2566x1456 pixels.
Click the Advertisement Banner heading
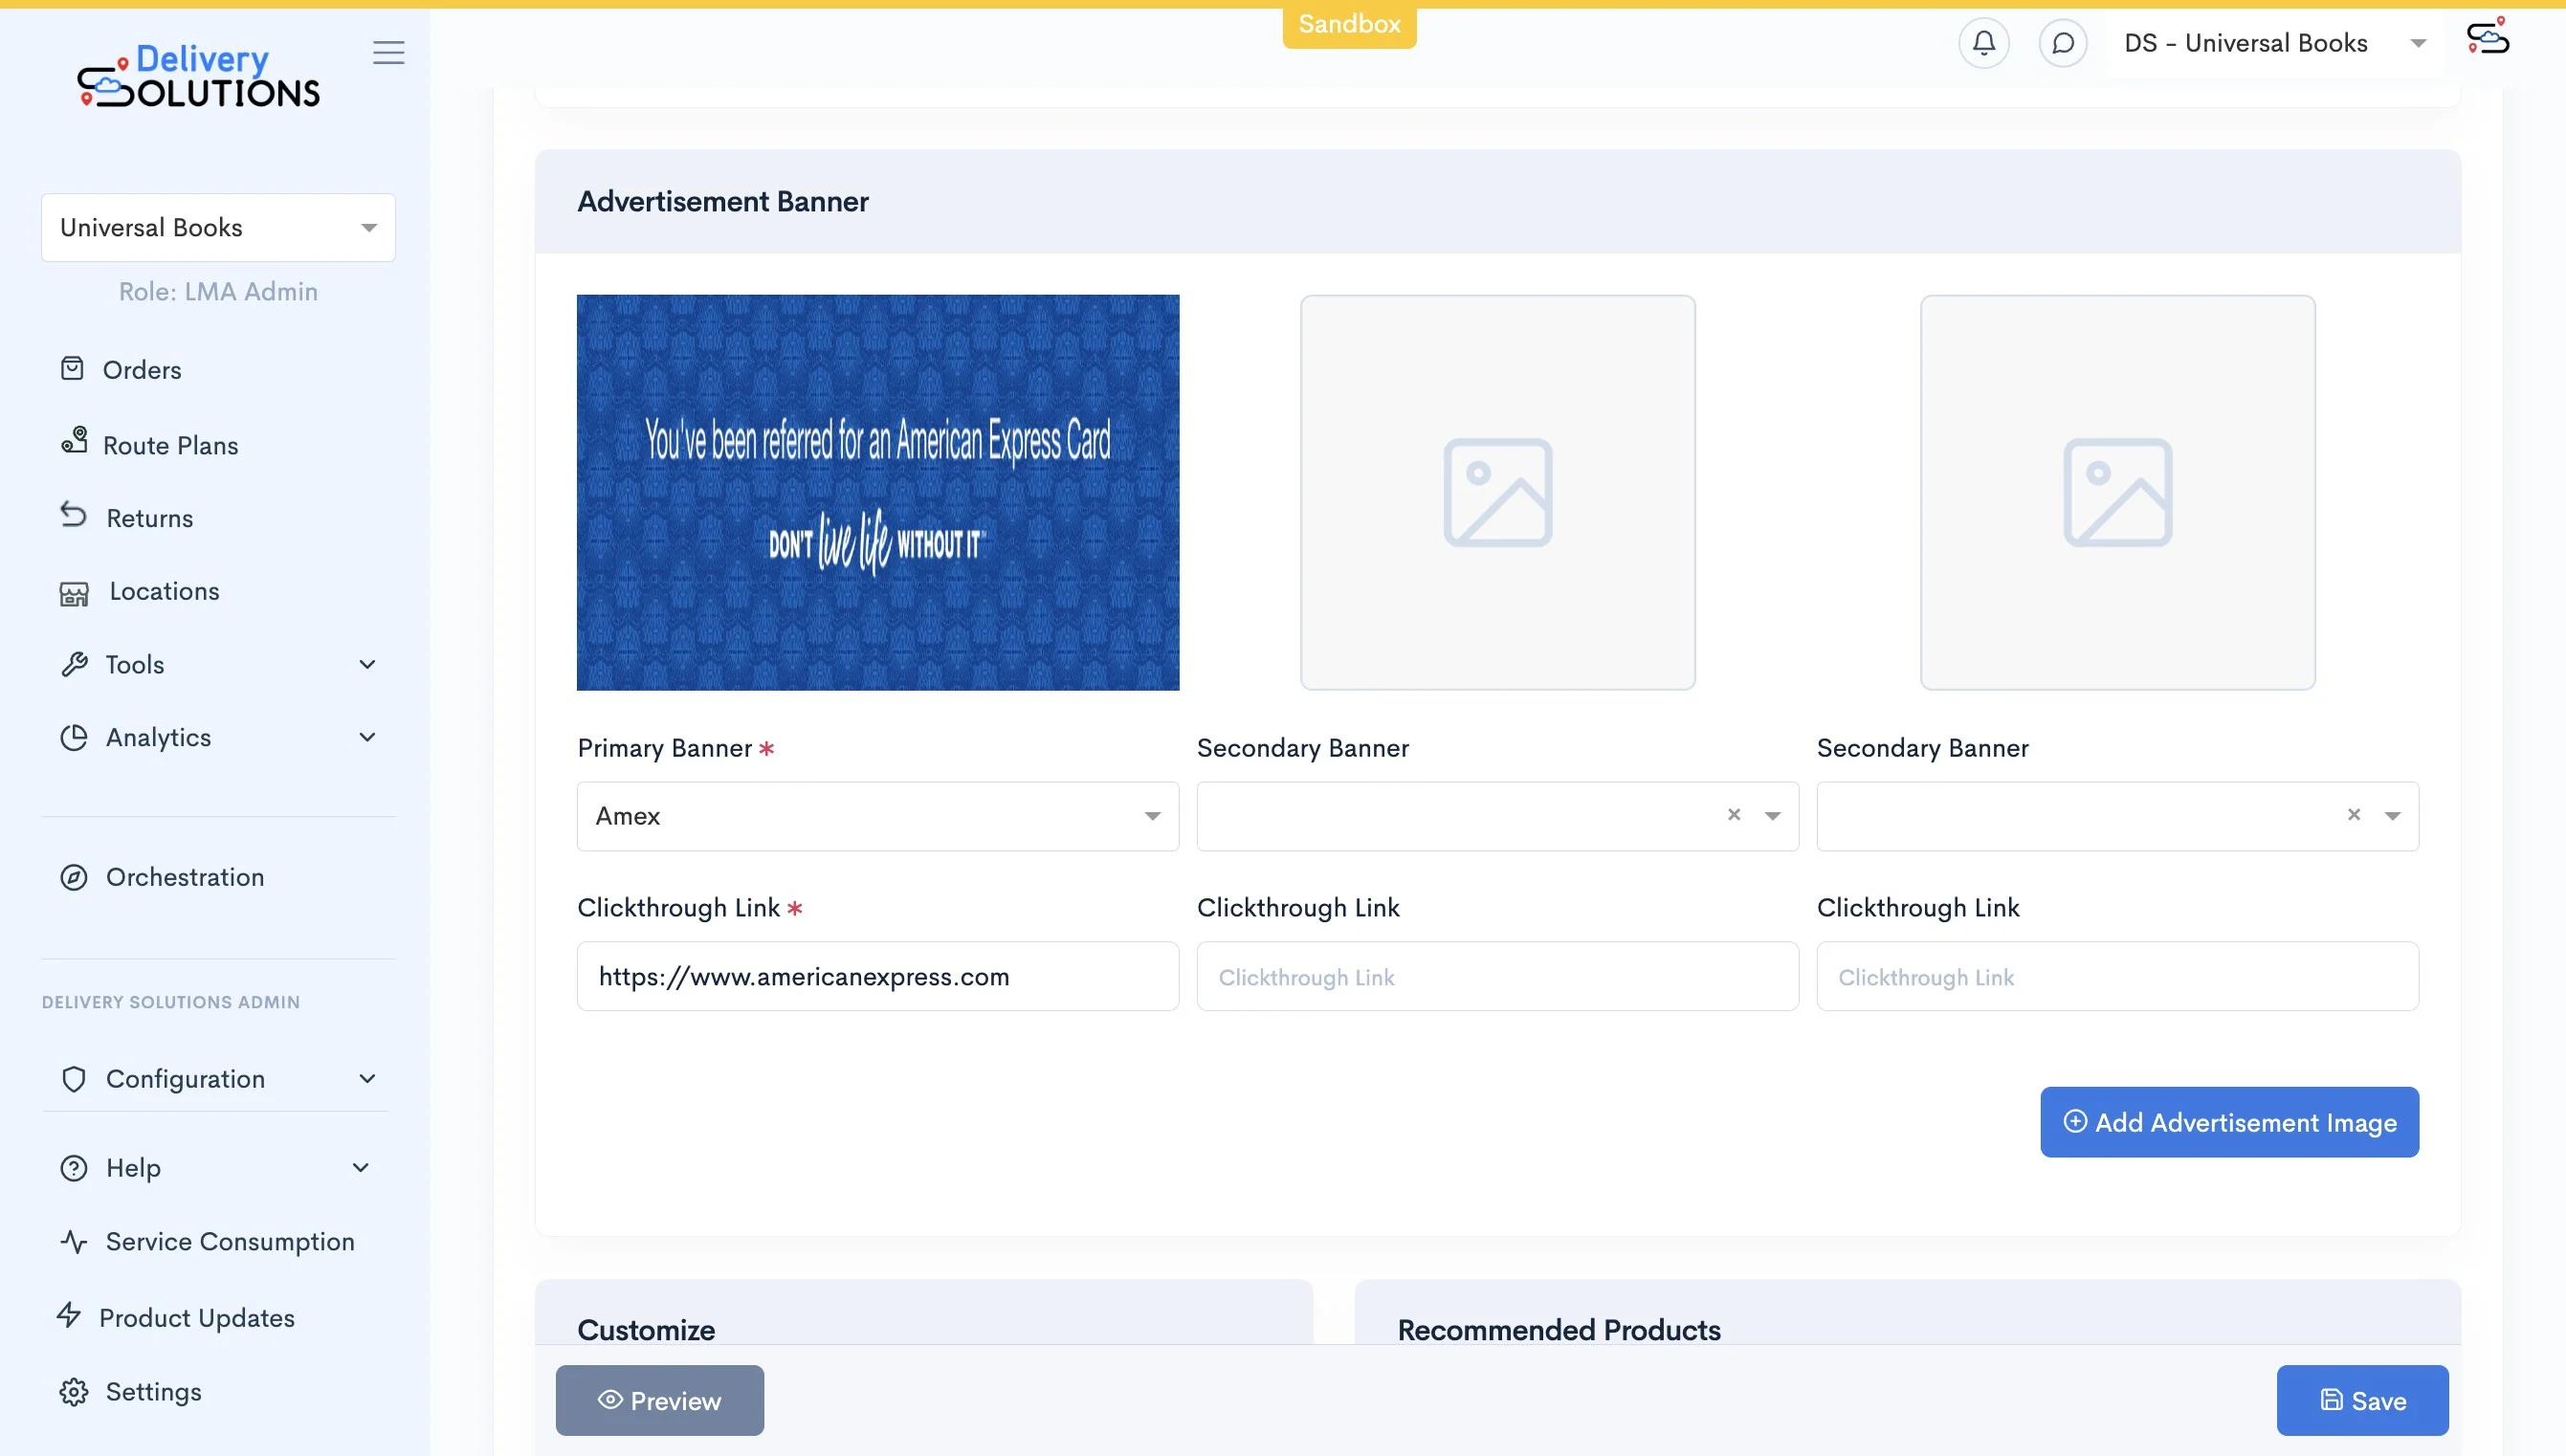(x=723, y=202)
